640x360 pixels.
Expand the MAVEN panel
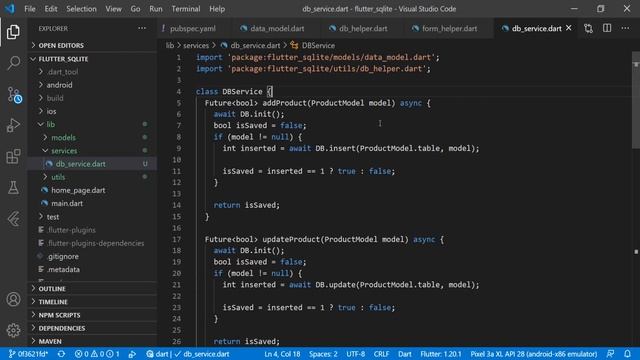click(x=50, y=341)
